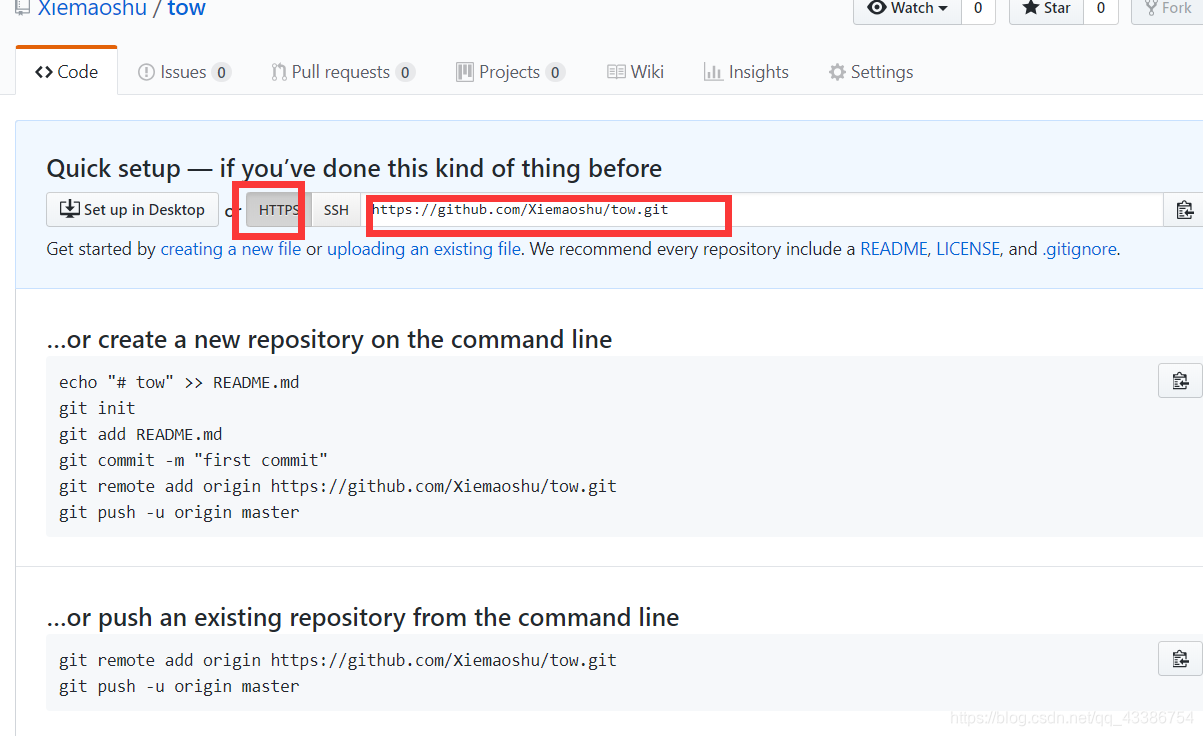Open Xiemaoshu owner profile link
The image size is (1203, 736).
90,9
